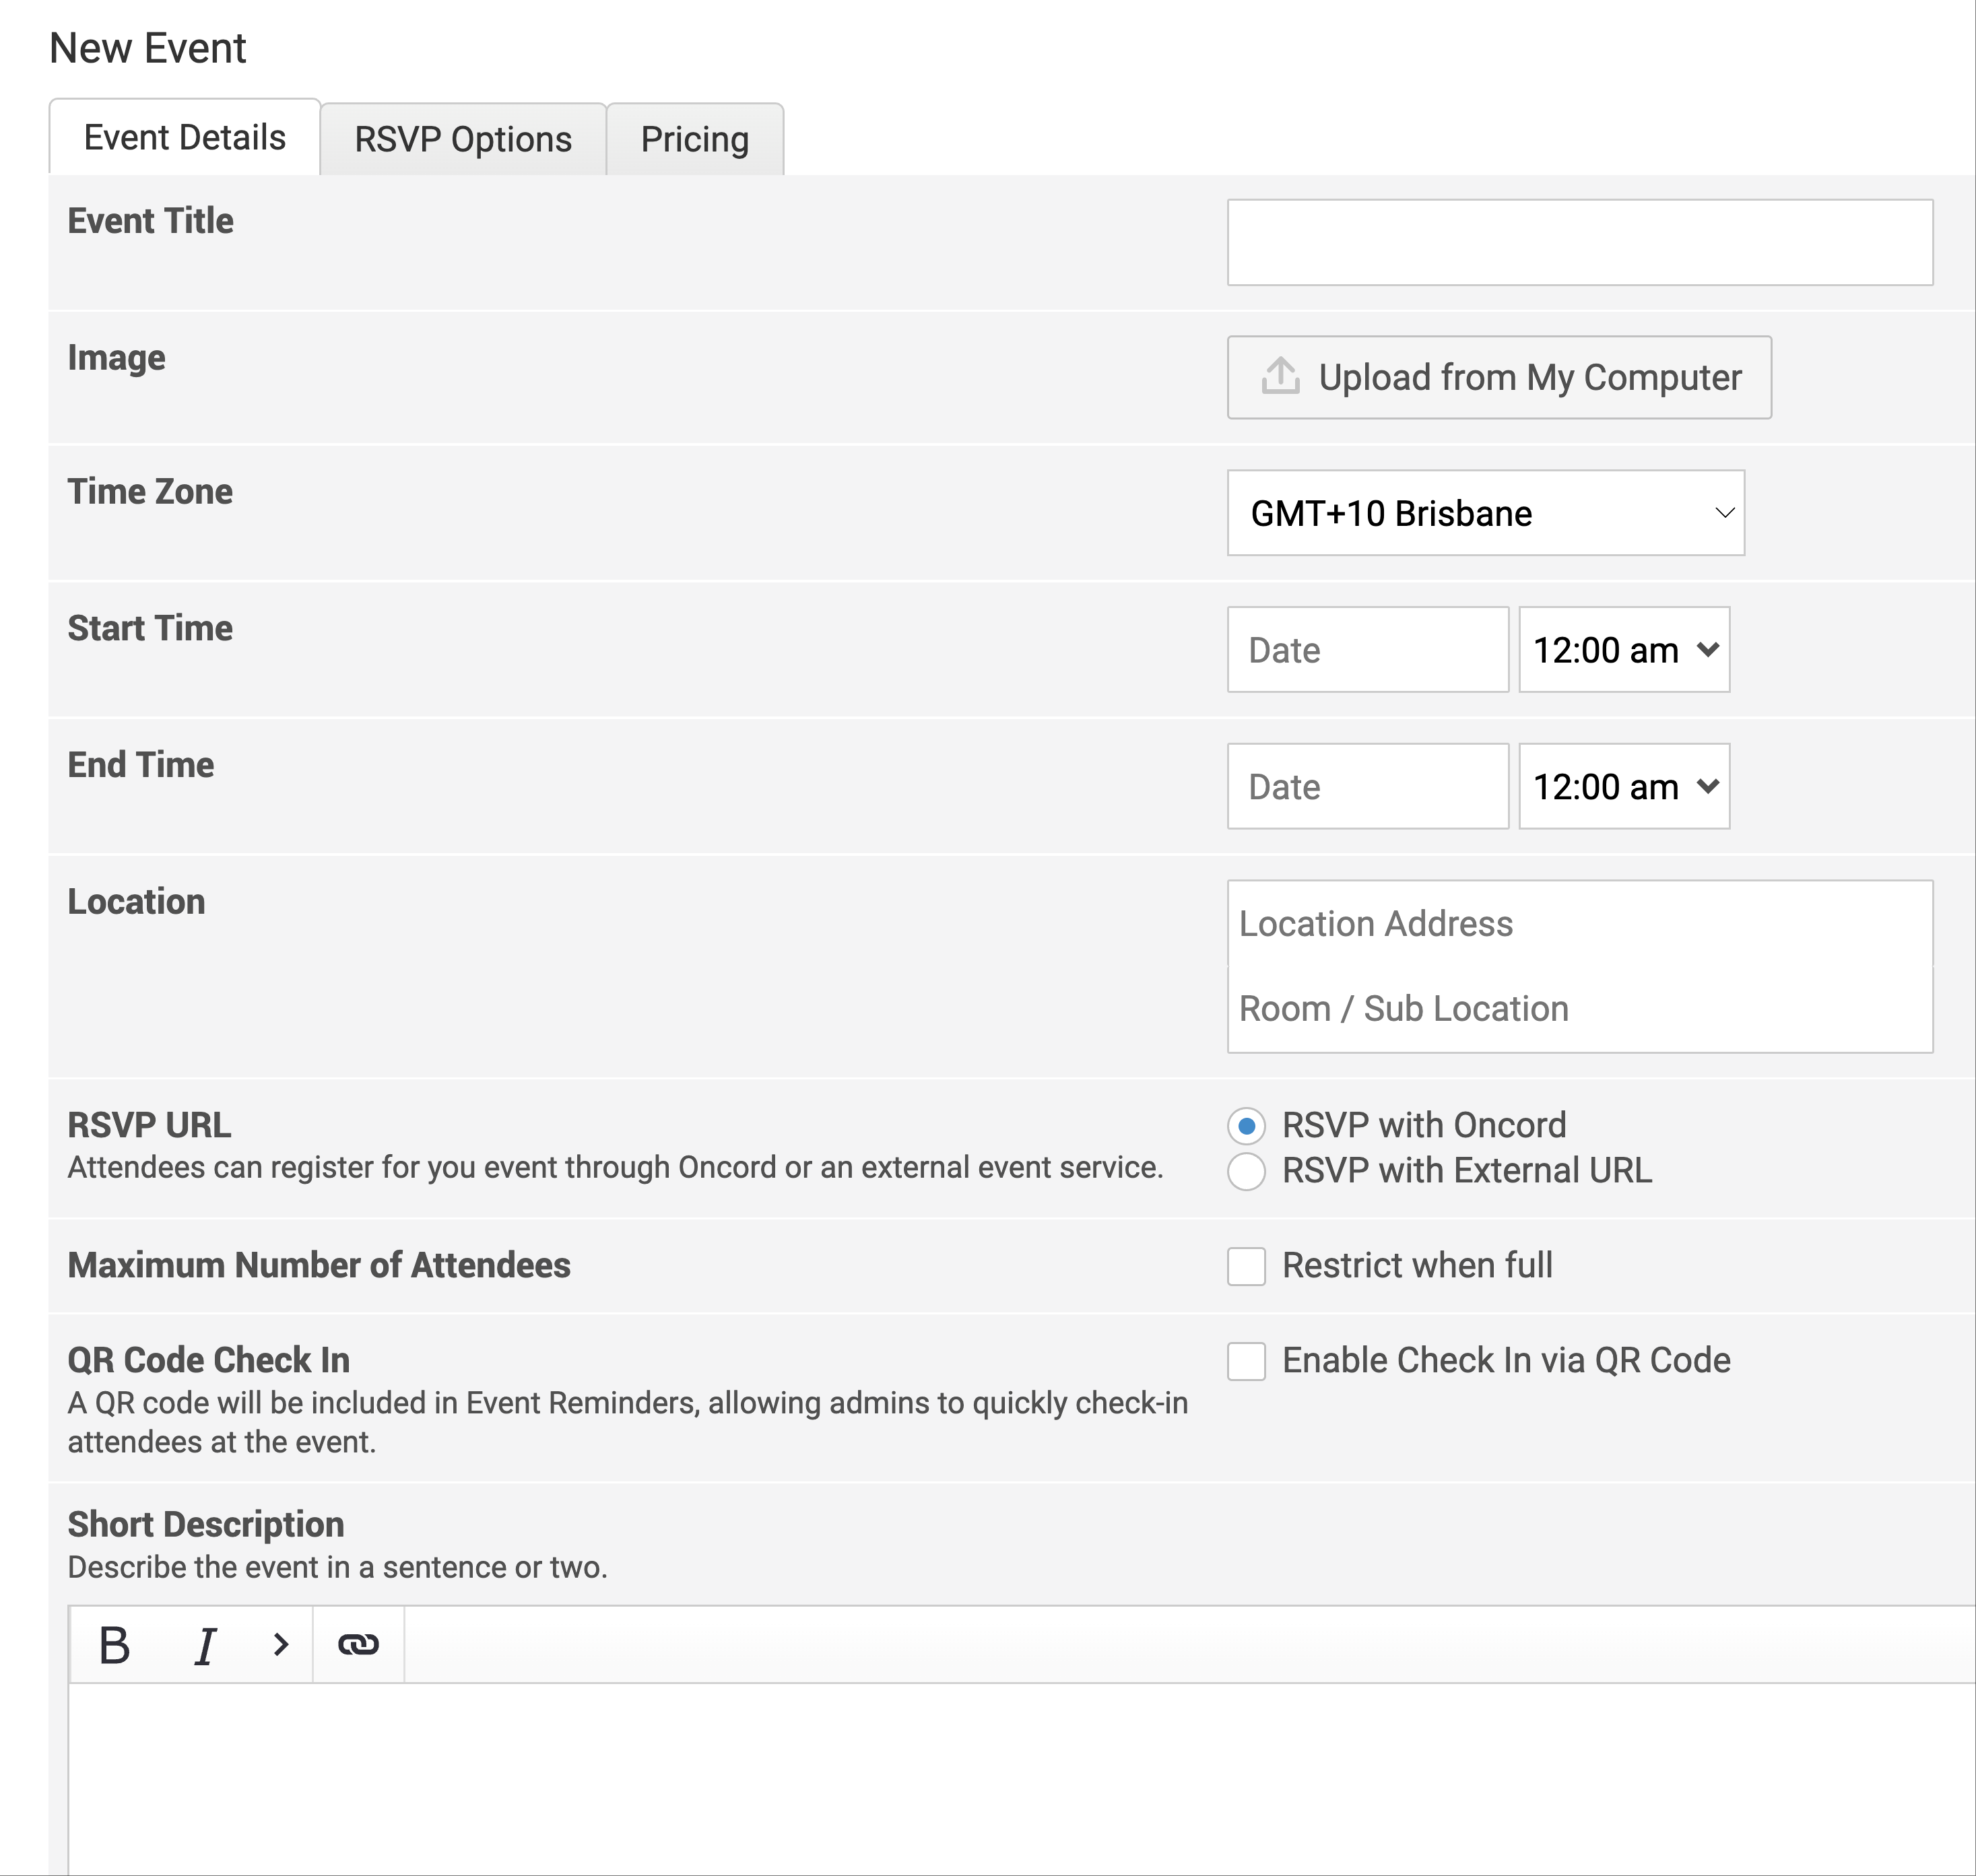The height and width of the screenshot is (1876, 1976).
Task: Enable Restrict when full checkbox
Action: click(x=1246, y=1266)
